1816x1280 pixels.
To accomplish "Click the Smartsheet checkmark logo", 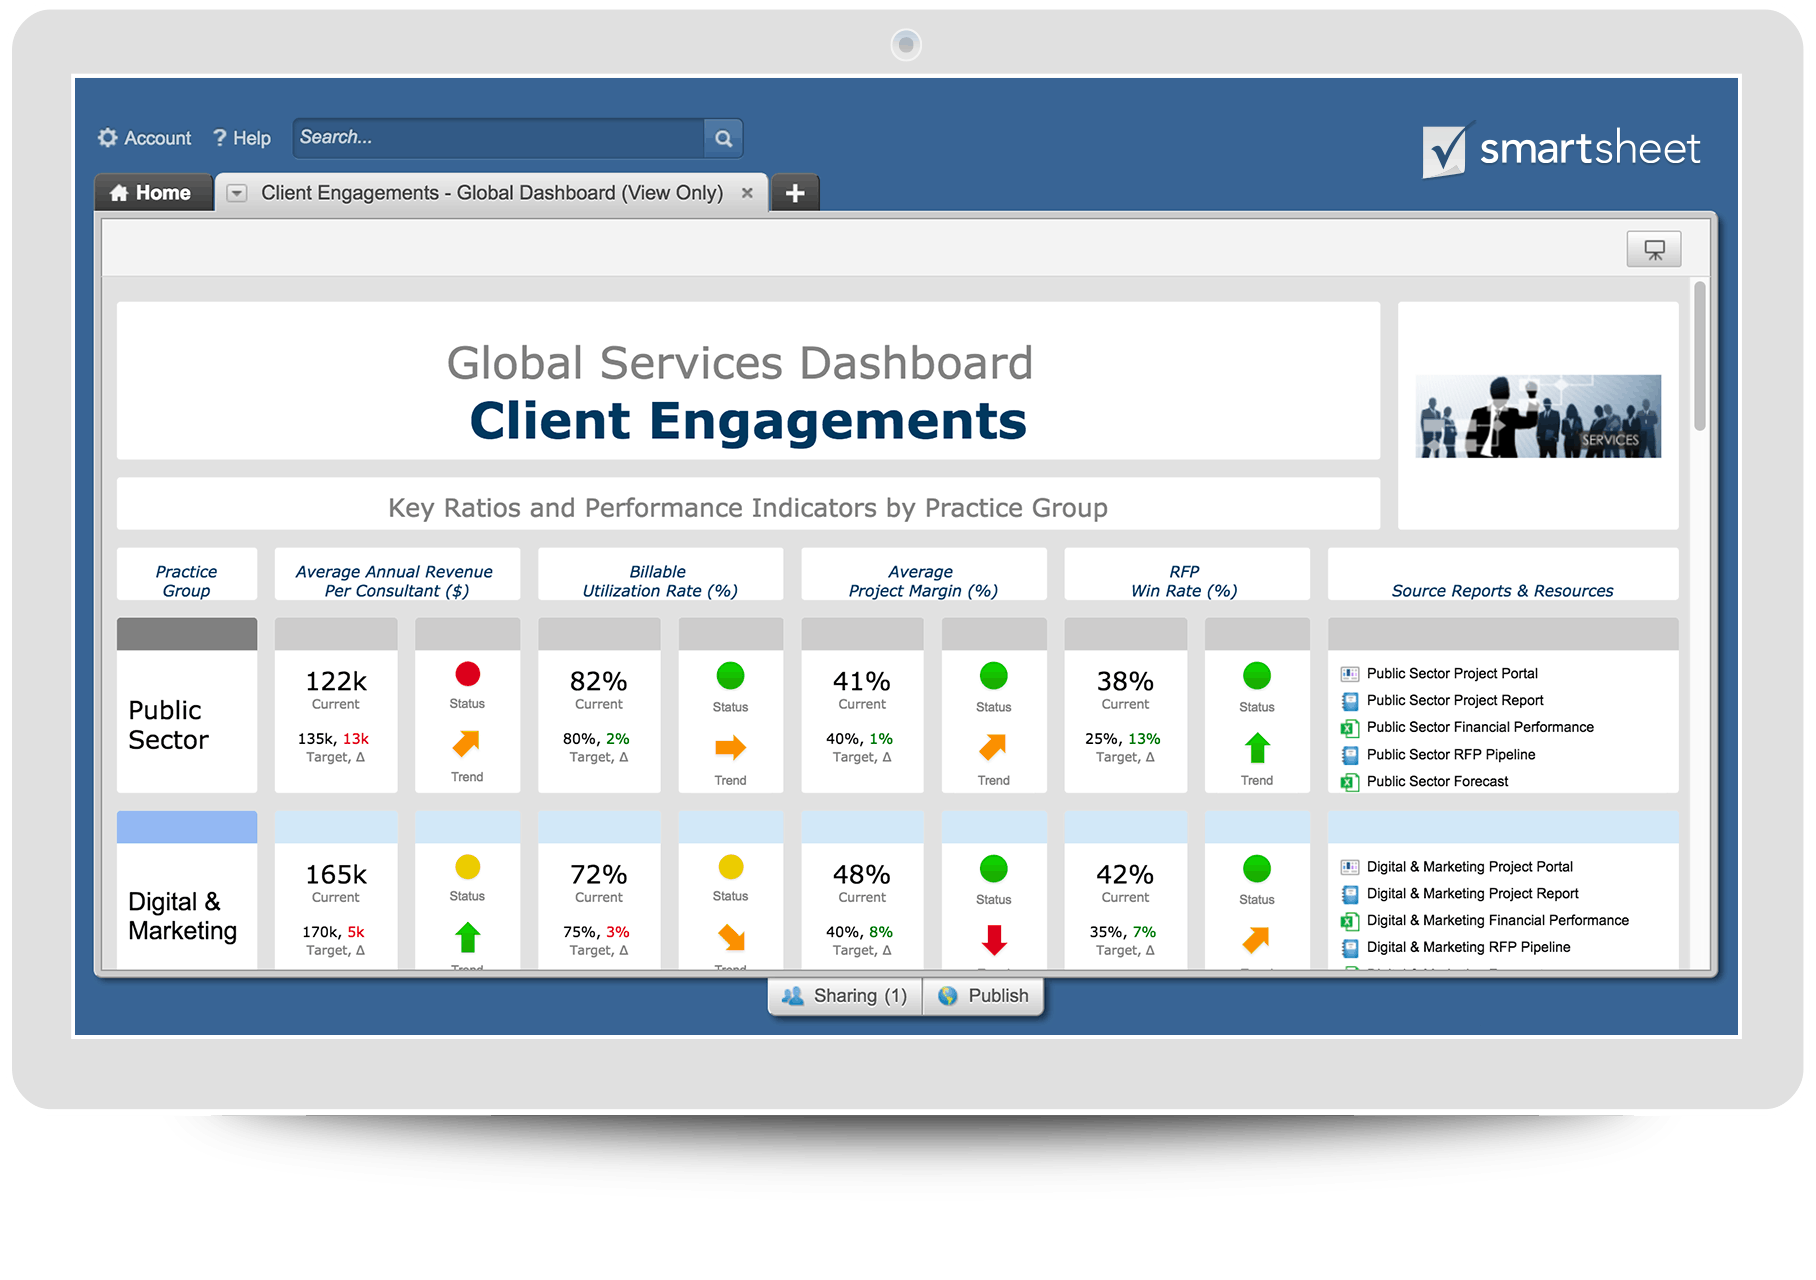I will click(1444, 148).
